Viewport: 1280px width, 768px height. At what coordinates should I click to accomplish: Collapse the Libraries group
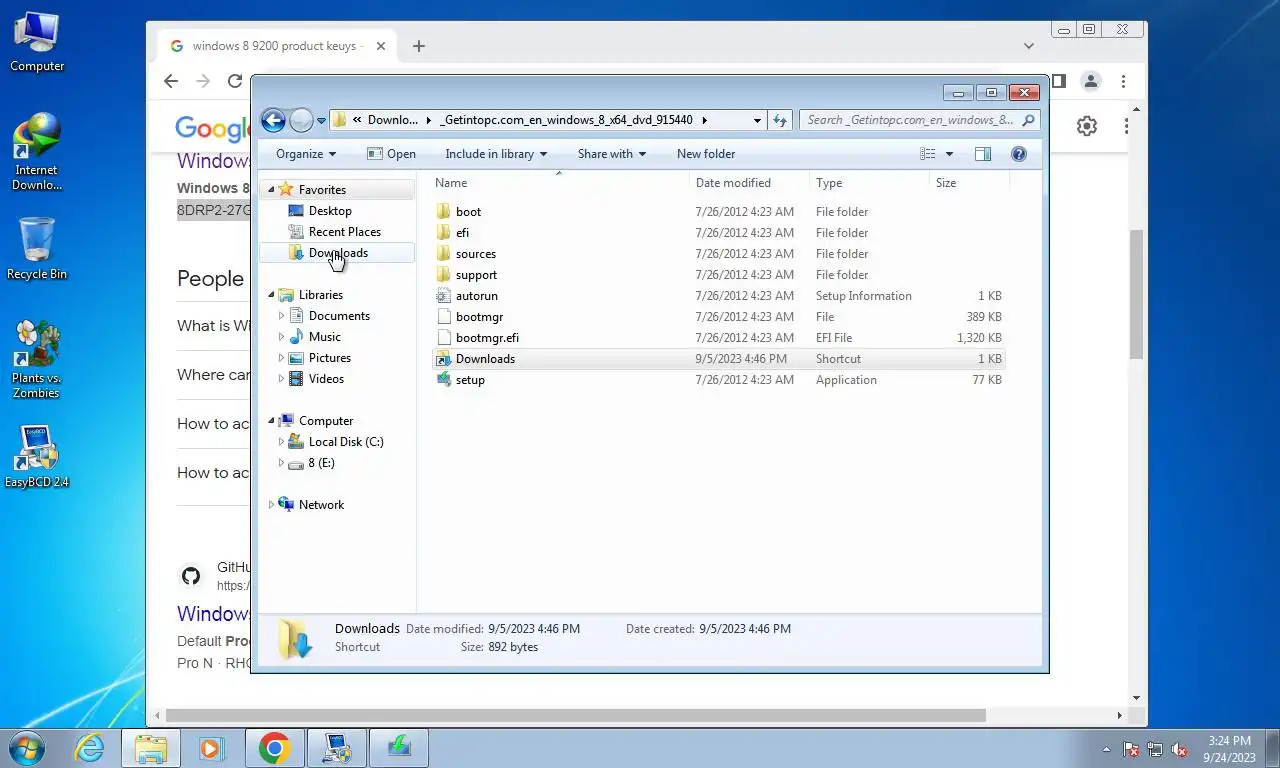pyautogui.click(x=271, y=295)
